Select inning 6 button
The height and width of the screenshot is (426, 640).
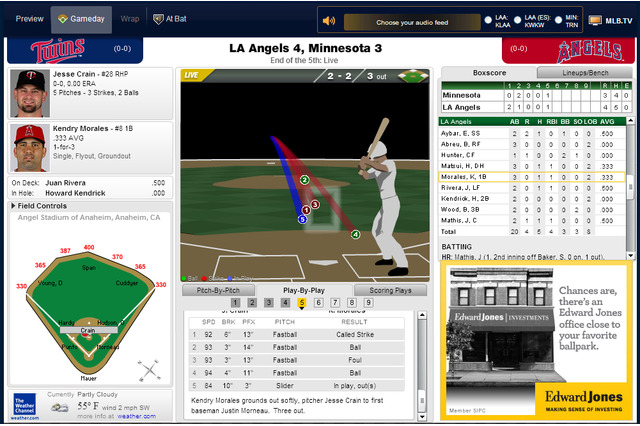[318, 302]
